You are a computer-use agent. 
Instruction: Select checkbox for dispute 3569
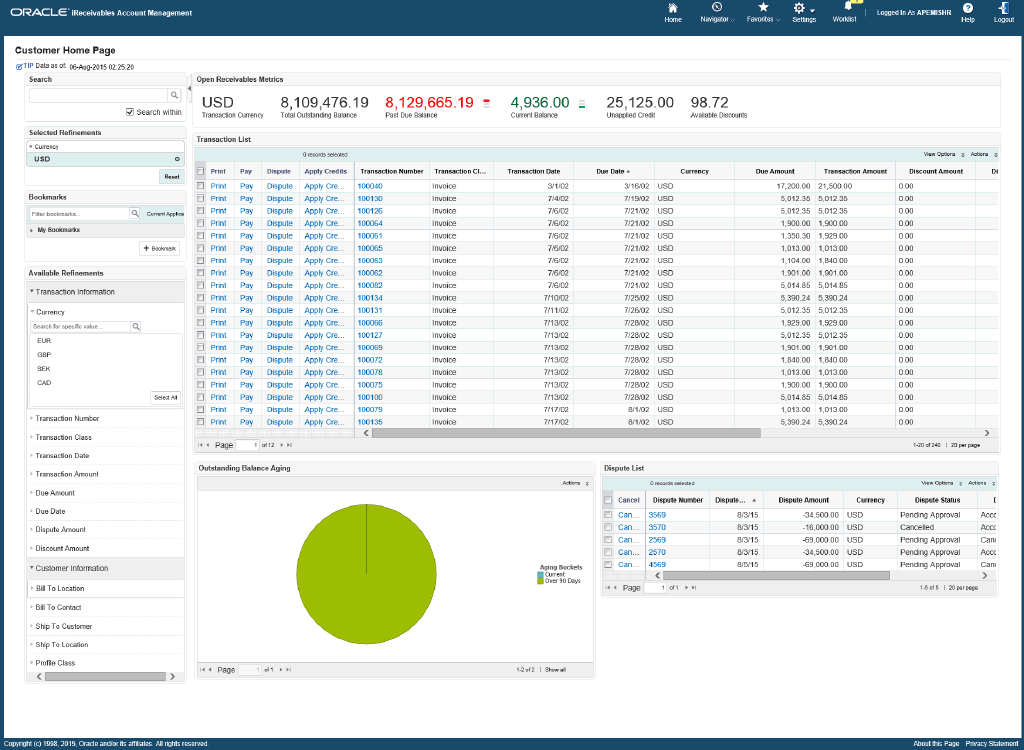pos(608,515)
